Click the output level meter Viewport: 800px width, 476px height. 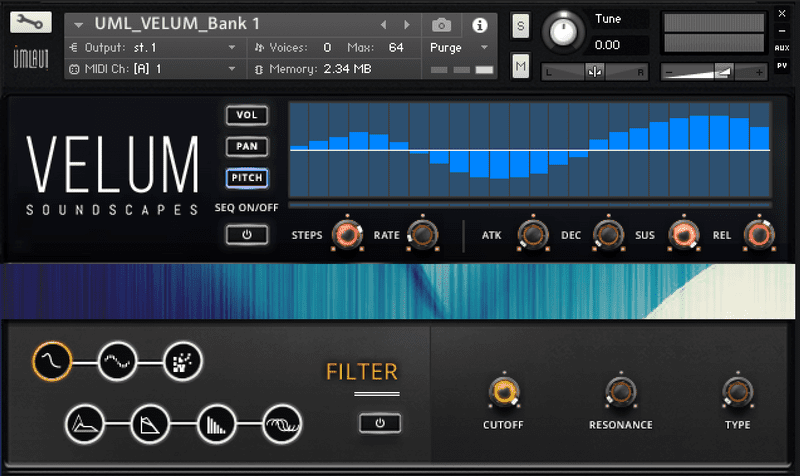714,33
